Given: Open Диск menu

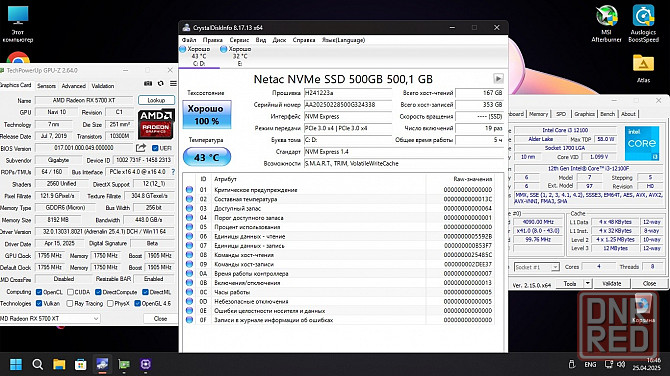Looking at the screenshot, I should (x=279, y=40).
